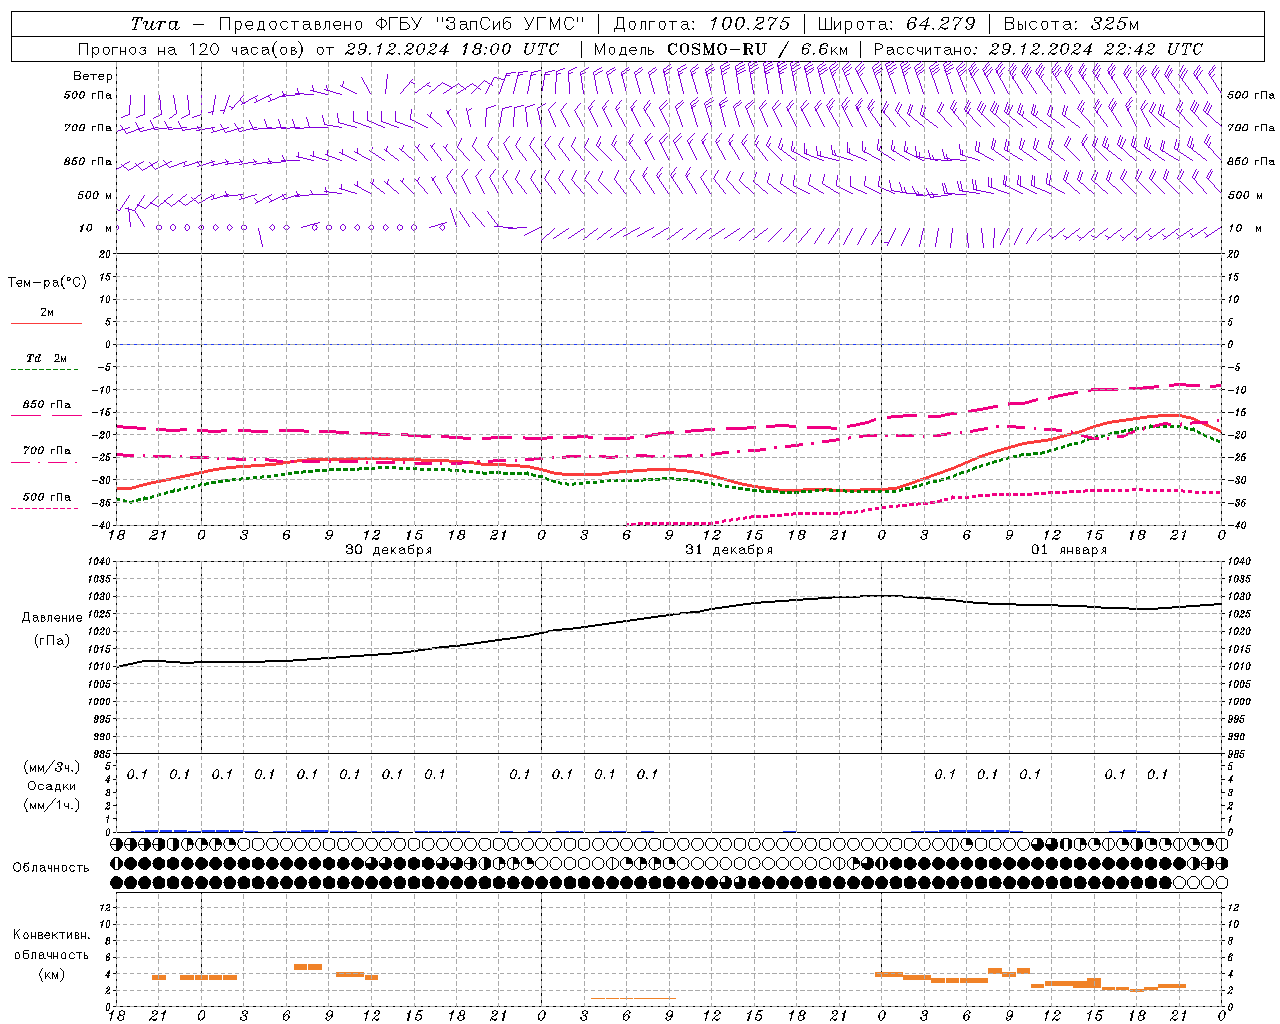Image resolution: width=1280 pixels, height=1024 pixels.
Task: Click the "01 января" date label
Action: pyautogui.click(x=1069, y=550)
